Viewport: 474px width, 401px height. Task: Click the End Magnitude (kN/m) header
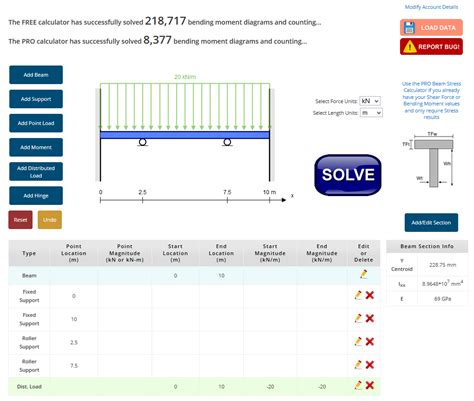point(323,254)
